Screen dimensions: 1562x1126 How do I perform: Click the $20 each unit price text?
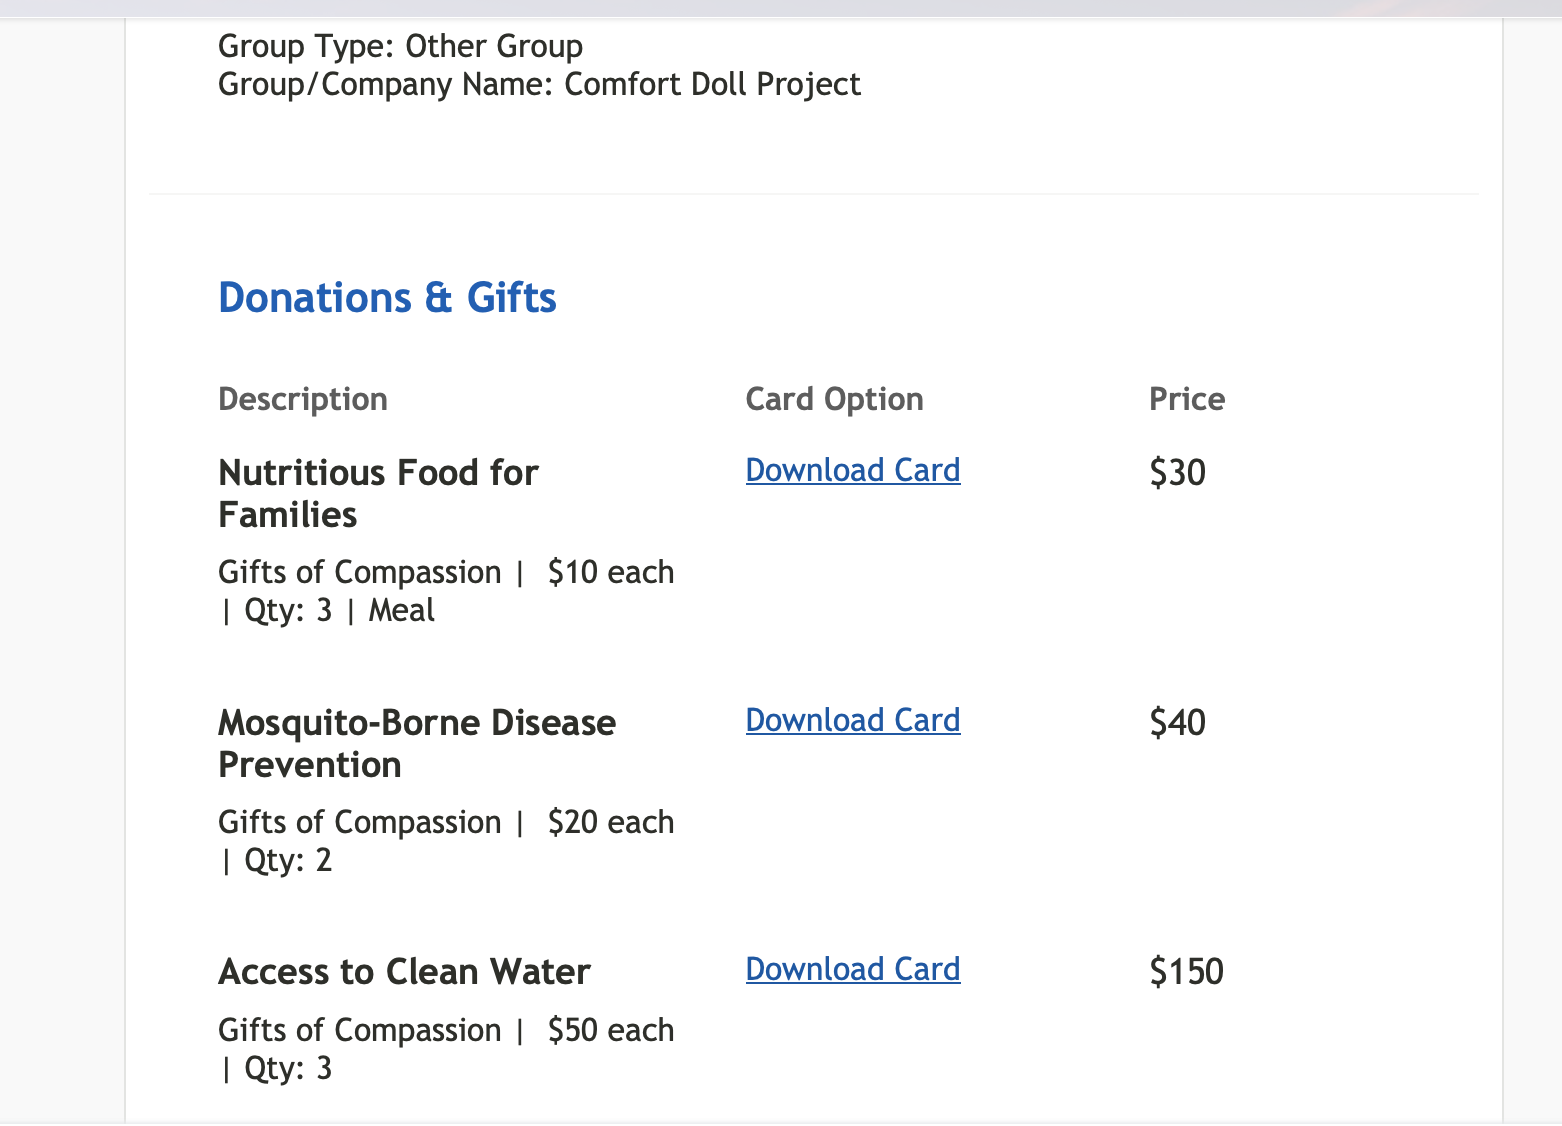click(610, 822)
